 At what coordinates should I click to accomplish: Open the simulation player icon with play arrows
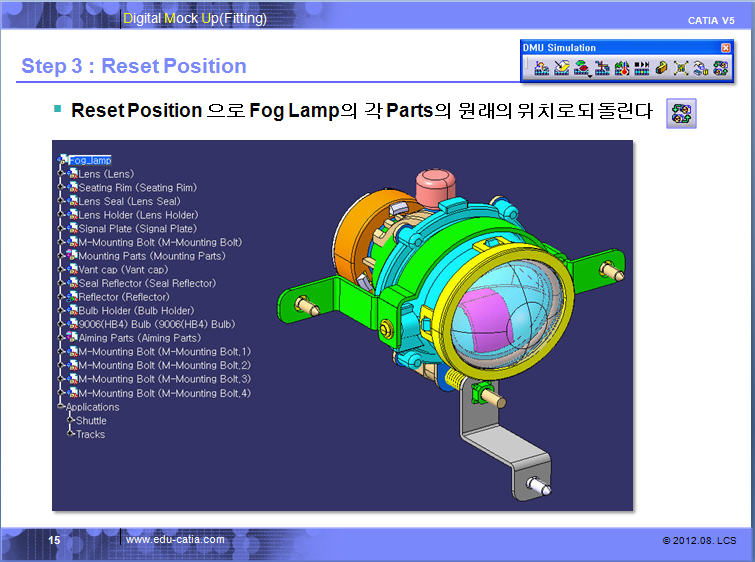[642, 68]
